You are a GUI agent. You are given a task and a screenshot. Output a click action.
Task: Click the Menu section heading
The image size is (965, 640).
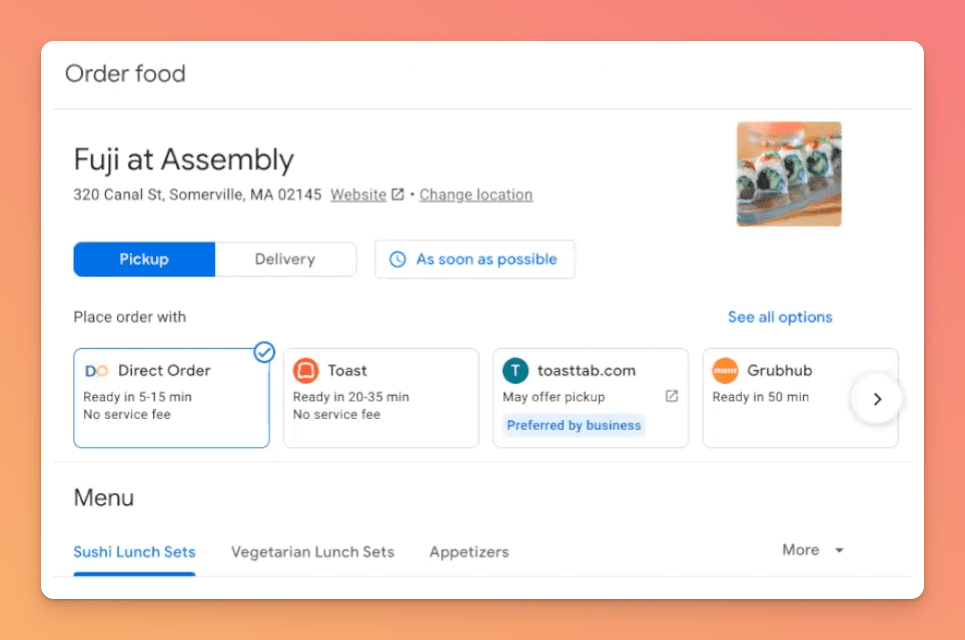[104, 498]
